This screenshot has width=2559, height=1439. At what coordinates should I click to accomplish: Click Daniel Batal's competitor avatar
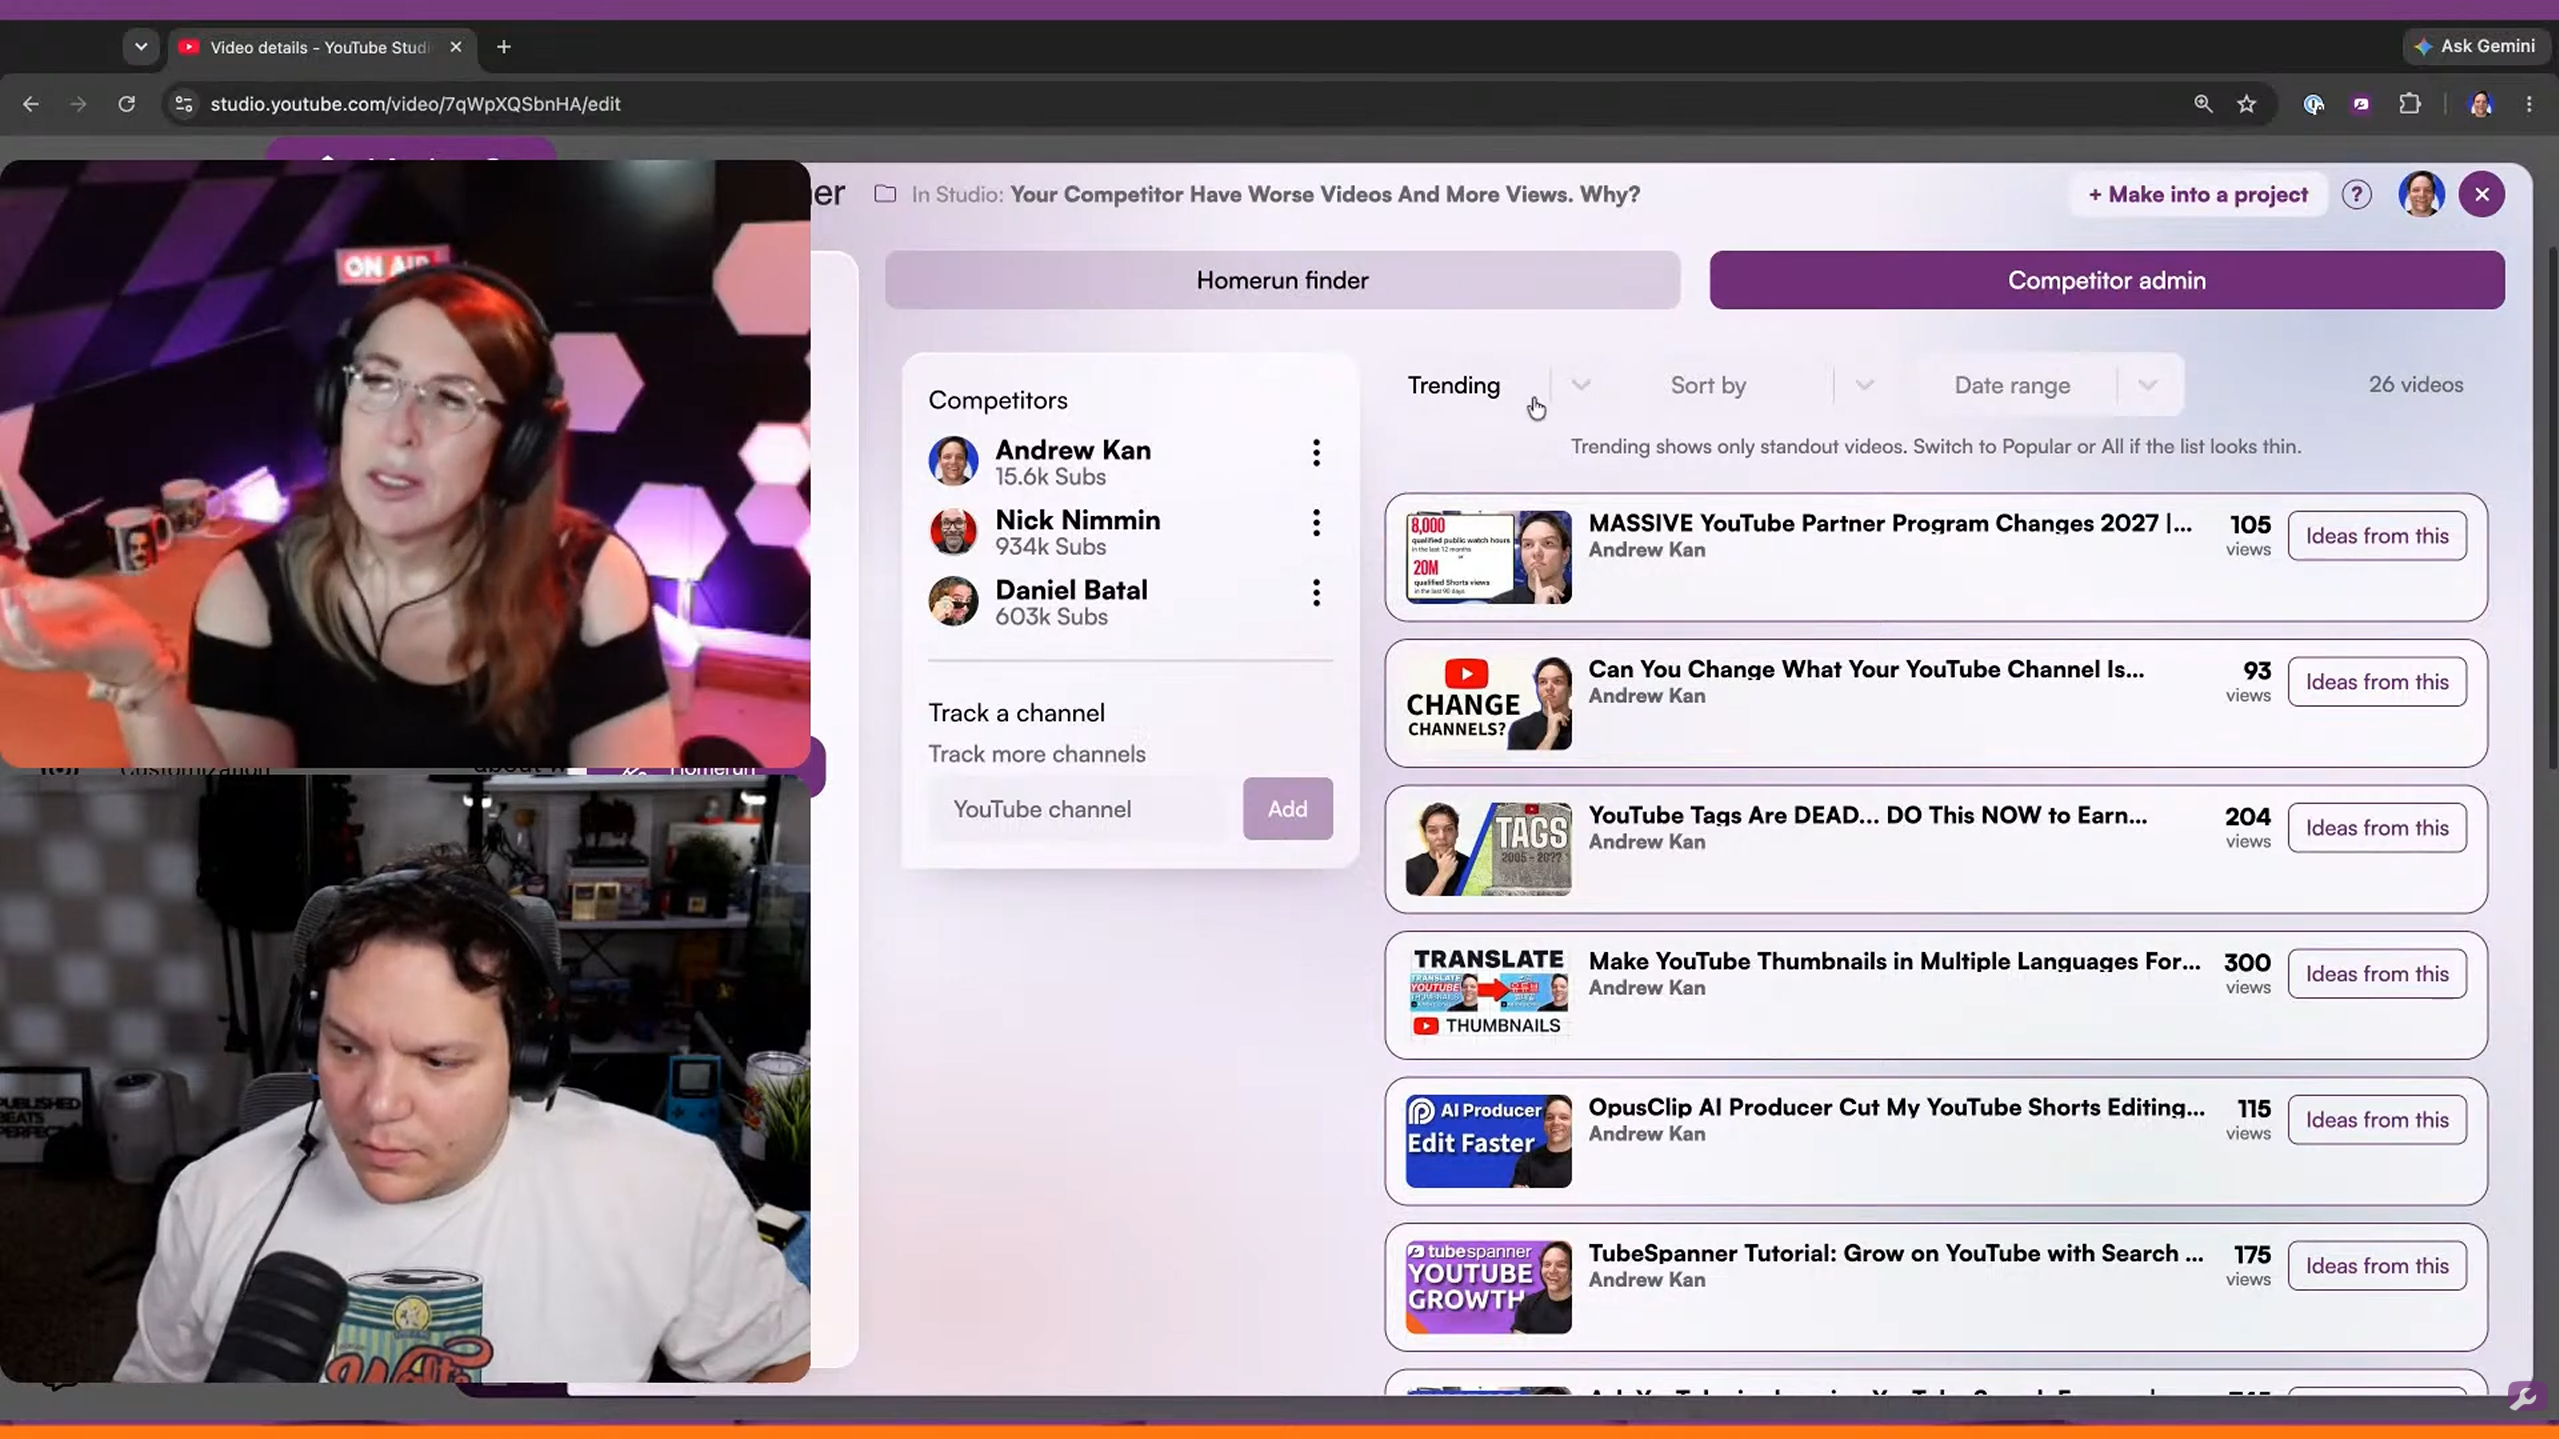pyautogui.click(x=953, y=601)
